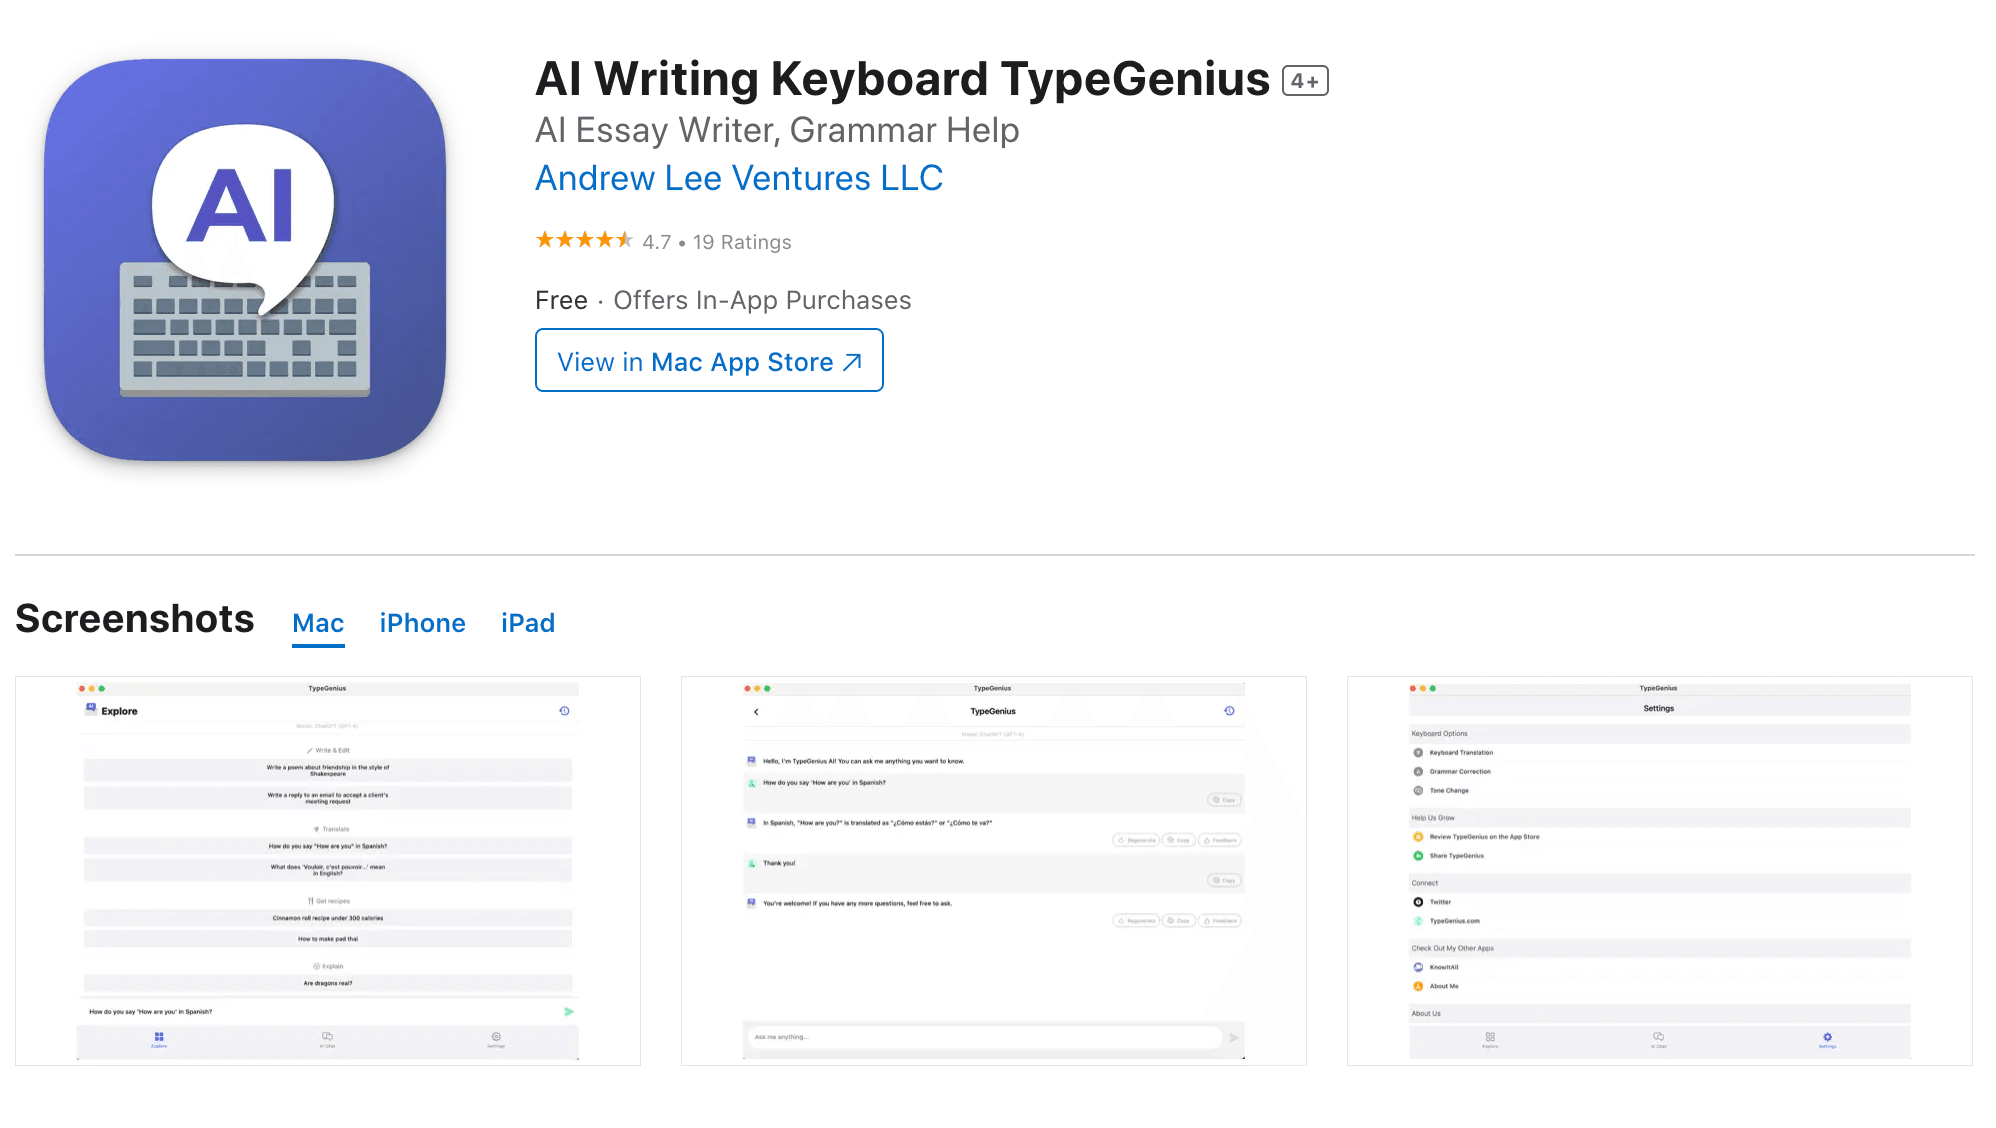Screen dimensions: 1996x1128
Task: Click the Copy button on the Spanish translation reply
Action: point(1179,840)
